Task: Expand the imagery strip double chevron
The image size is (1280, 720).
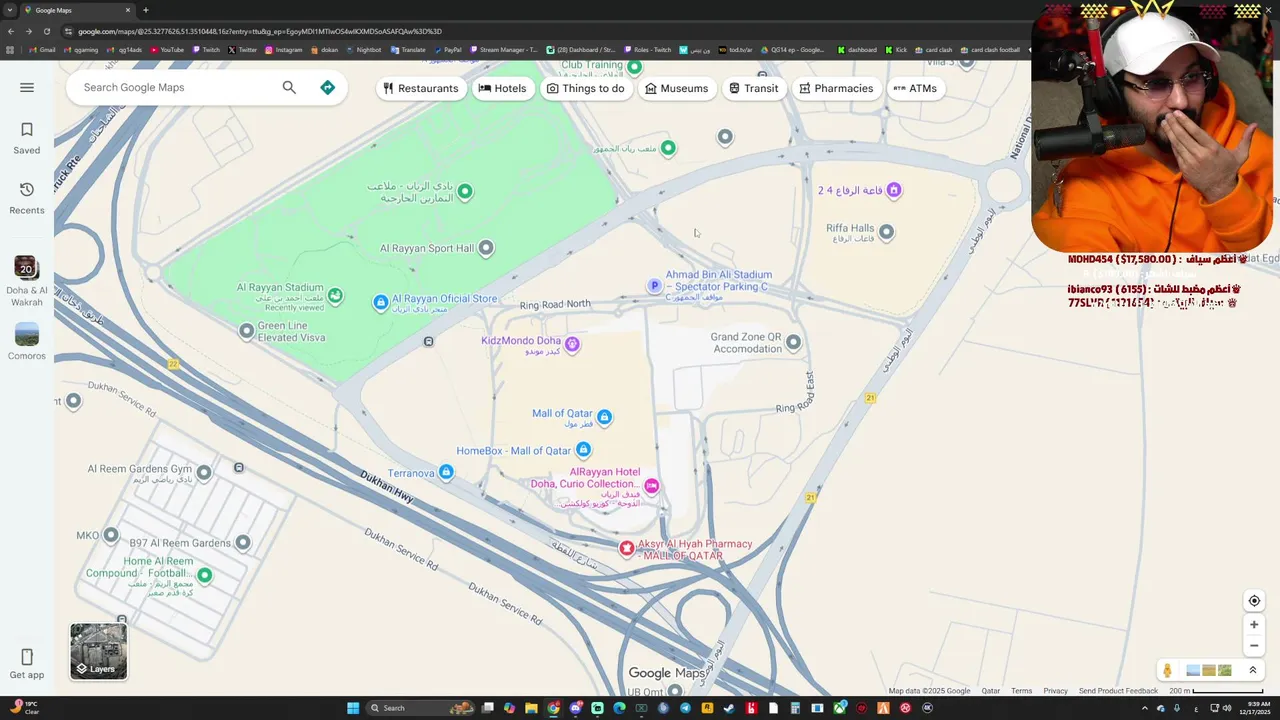Action: pos(1252,670)
